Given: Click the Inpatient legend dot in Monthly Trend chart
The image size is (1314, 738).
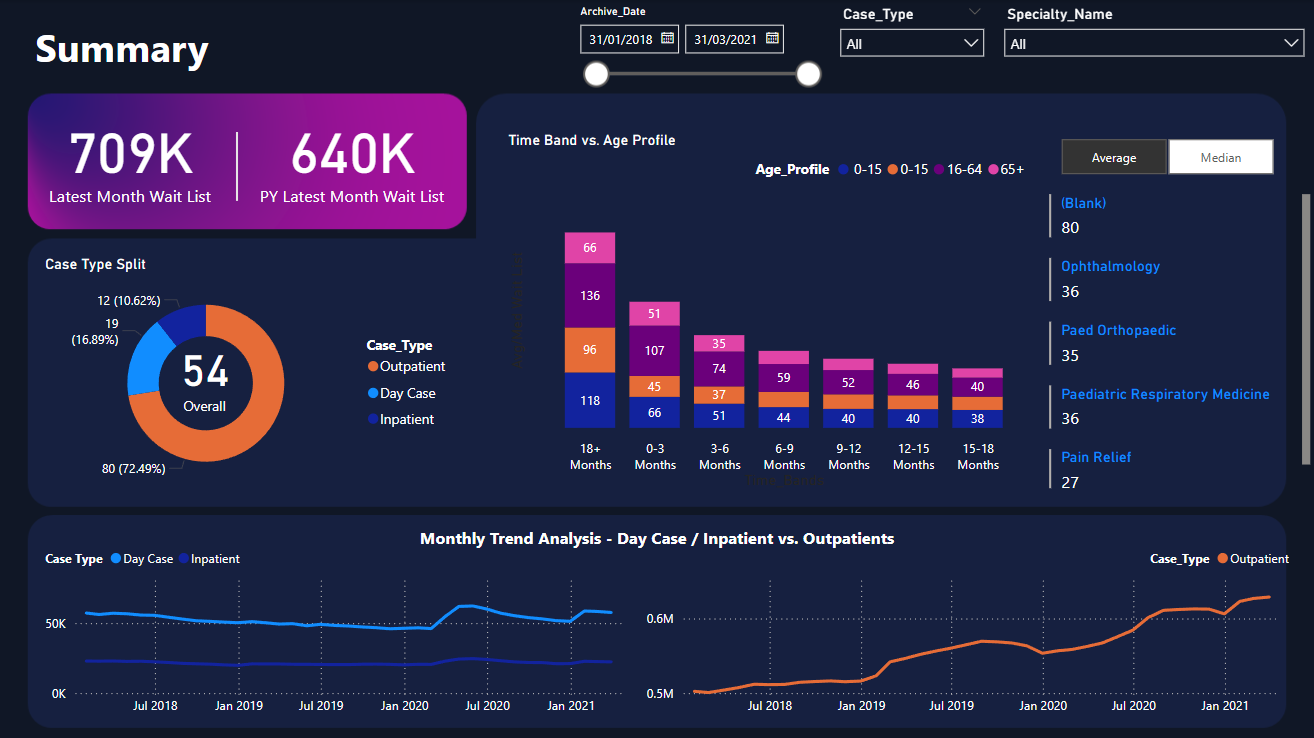Looking at the screenshot, I should click(183, 559).
